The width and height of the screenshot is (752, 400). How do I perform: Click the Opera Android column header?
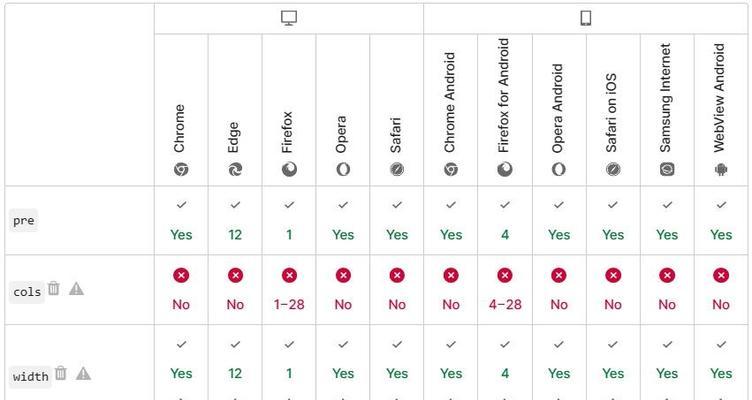click(559, 110)
